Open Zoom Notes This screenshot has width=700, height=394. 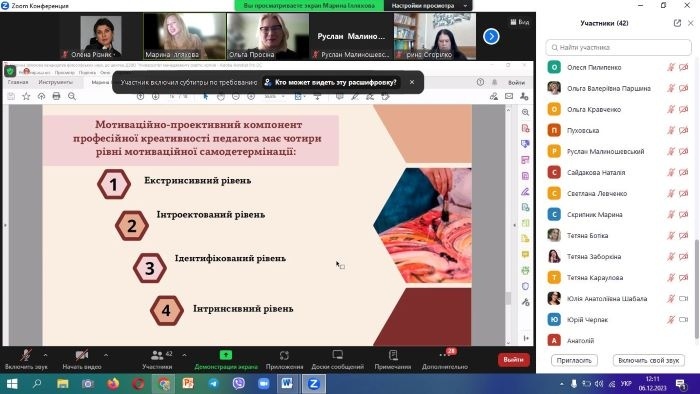pos(393,360)
